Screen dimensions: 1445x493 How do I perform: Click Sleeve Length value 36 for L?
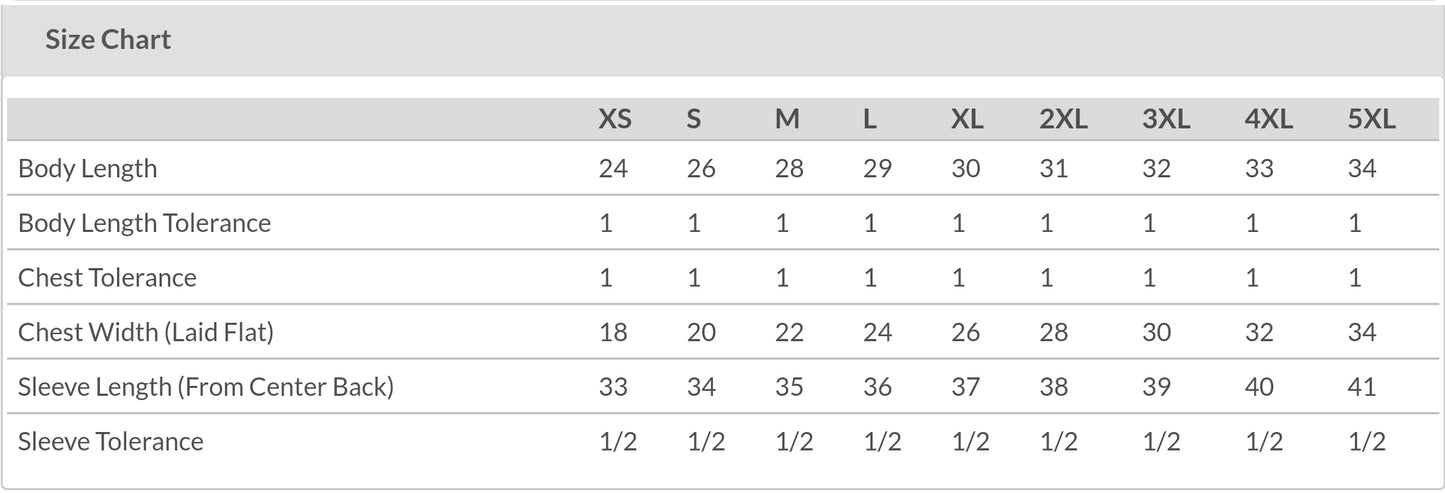(x=877, y=386)
